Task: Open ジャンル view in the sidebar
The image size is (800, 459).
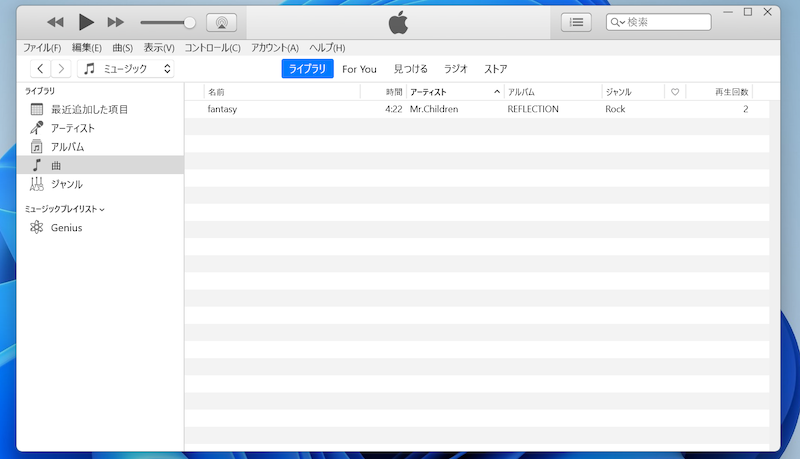Action: (x=66, y=185)
